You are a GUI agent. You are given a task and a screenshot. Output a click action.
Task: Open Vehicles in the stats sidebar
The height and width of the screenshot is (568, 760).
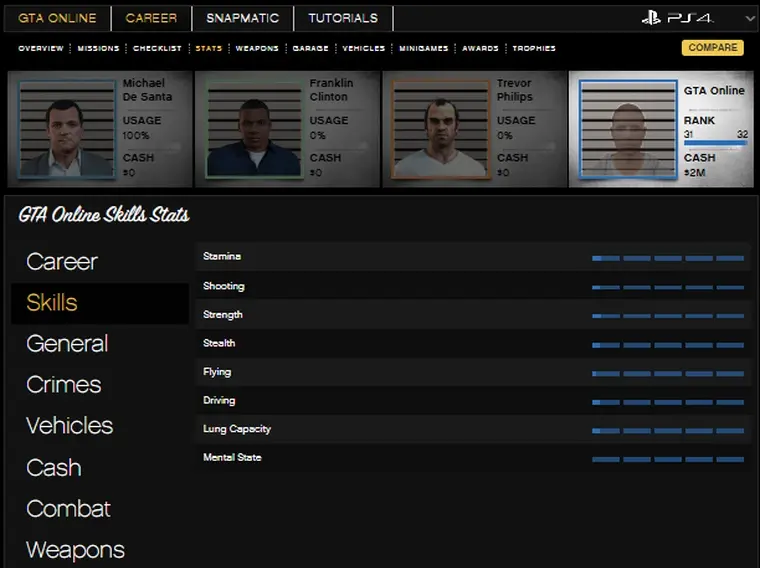pyautogui.click(x=70, y=426)
